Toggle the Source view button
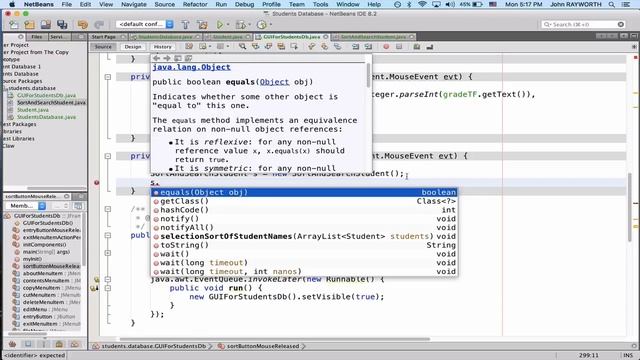 click(103, 47)
